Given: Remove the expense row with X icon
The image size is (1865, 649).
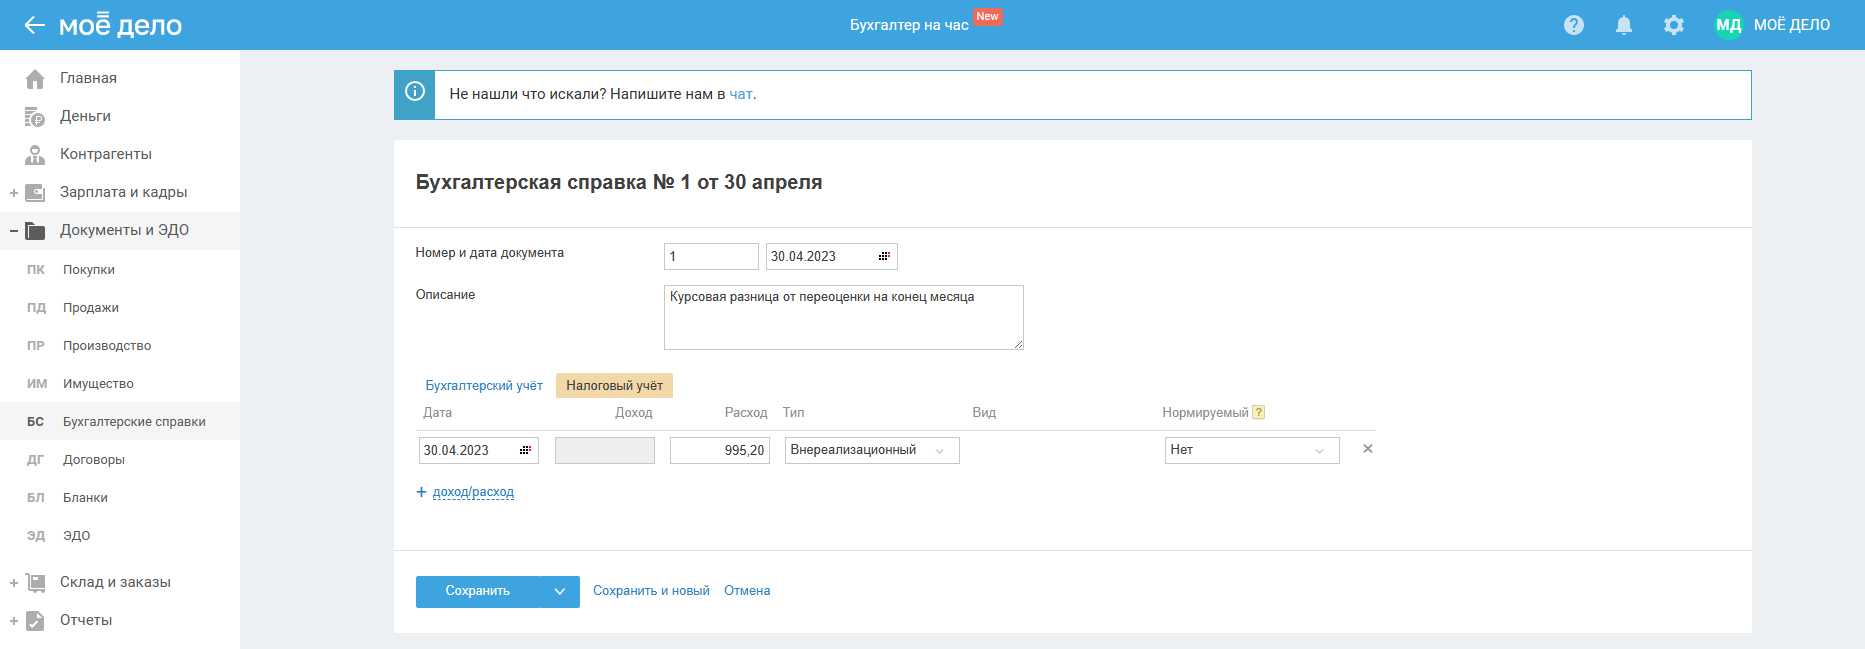Looking at the screenshot, I should click(x=1368, y=449).
